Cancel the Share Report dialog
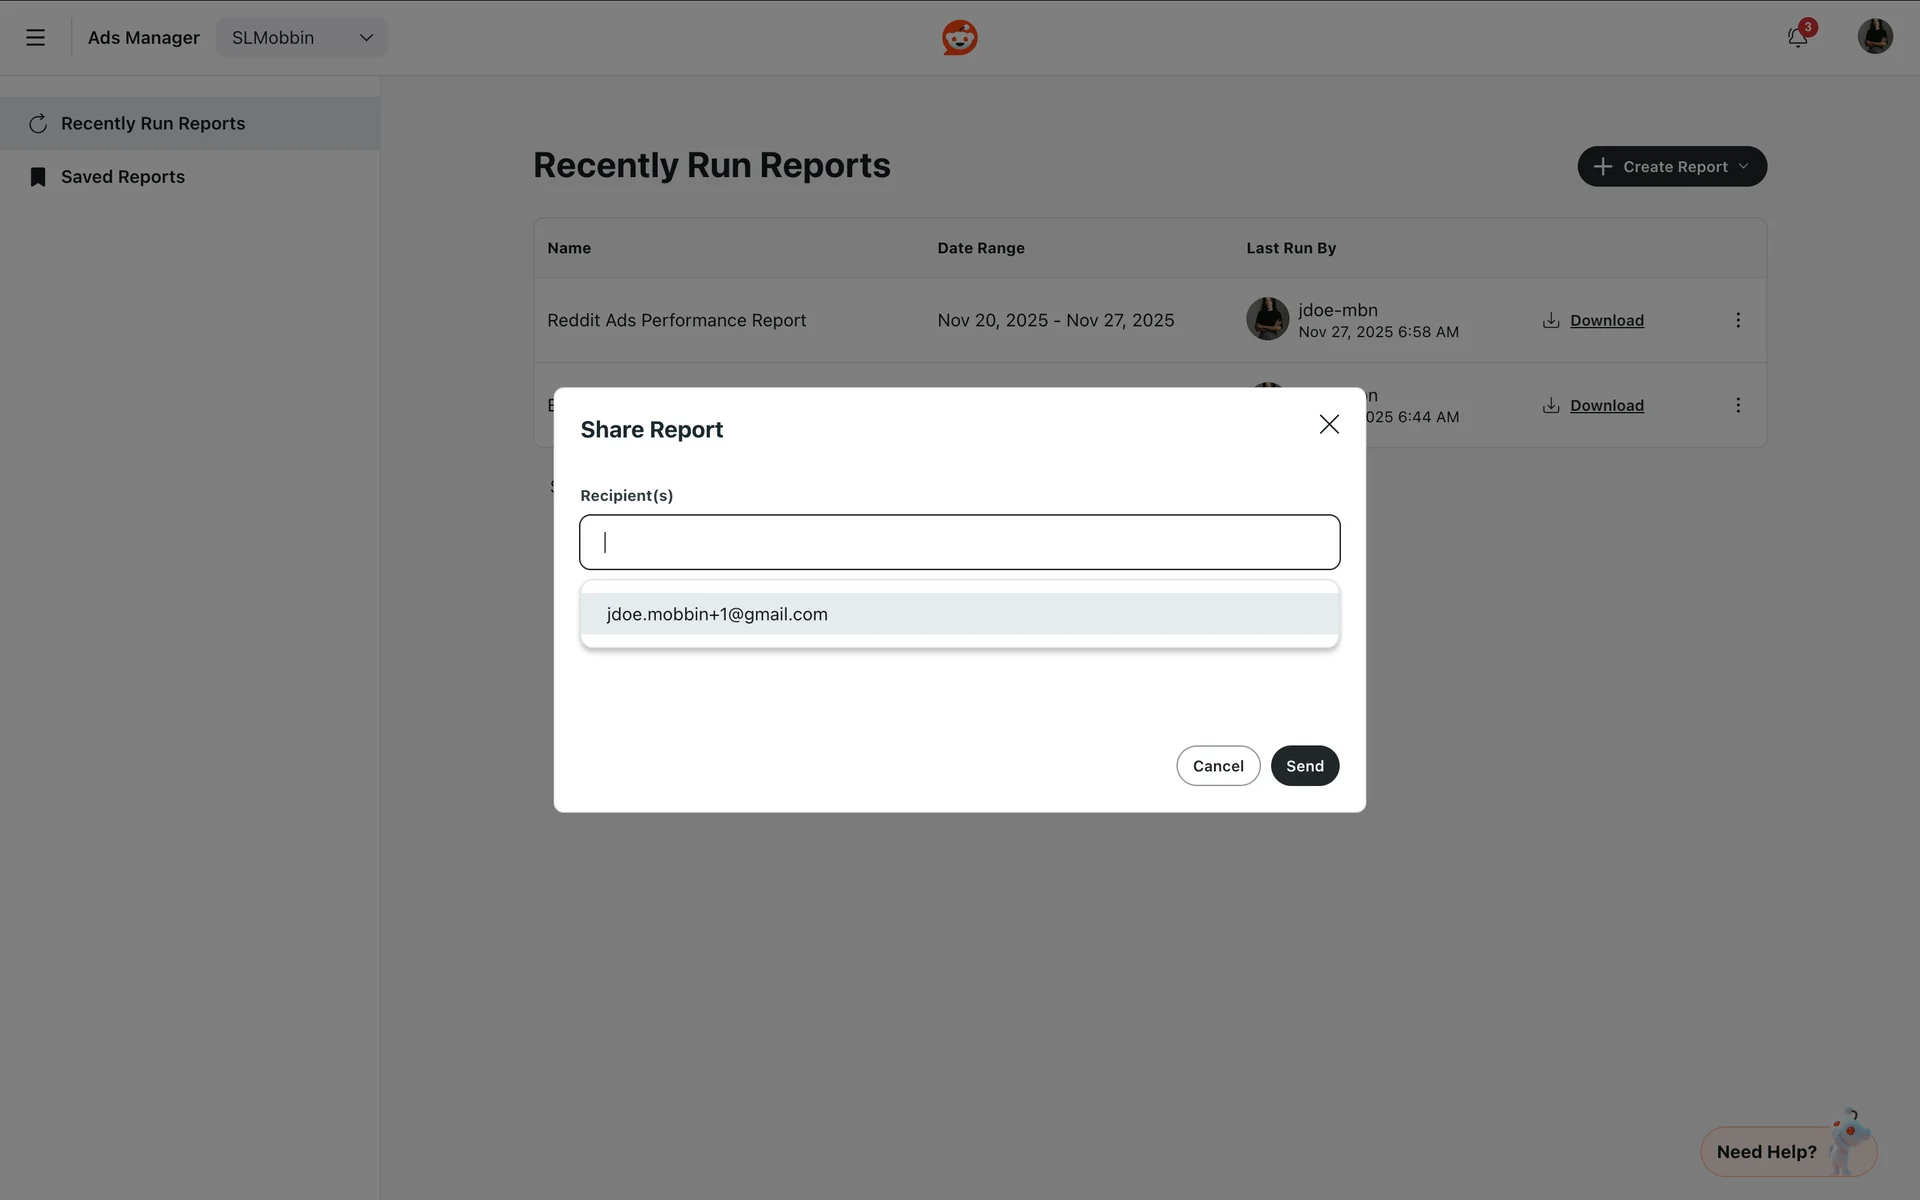The width and height of the screenshot is (1920, 1200). [1217, 766]
